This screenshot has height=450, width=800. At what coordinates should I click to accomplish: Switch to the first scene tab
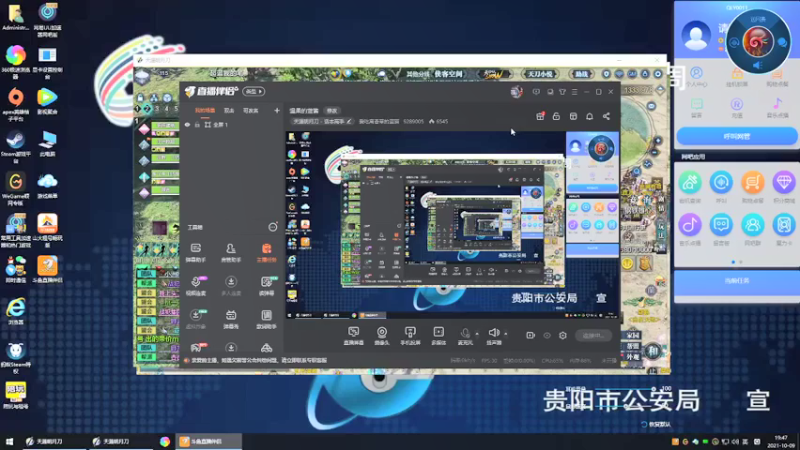click(205, 110)
